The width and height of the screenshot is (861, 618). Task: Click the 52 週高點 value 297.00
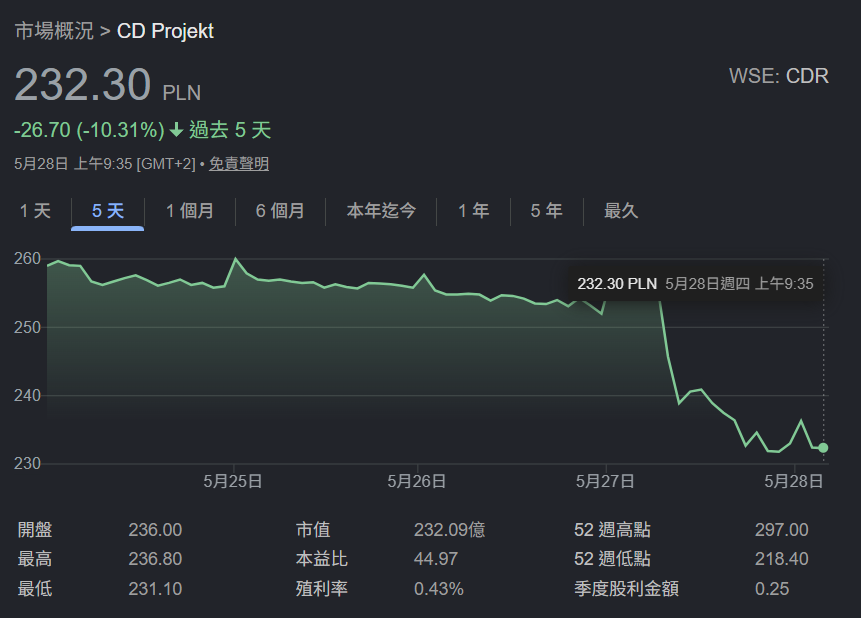781,530
